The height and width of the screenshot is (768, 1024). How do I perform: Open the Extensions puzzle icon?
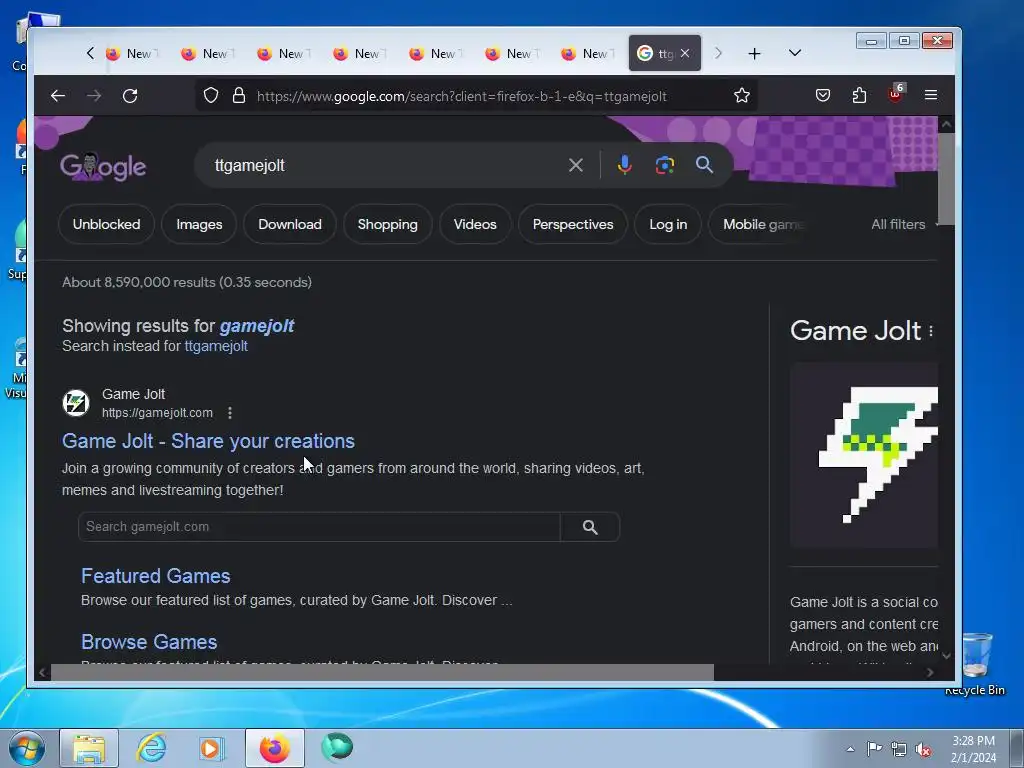click(x=859, y=95)
